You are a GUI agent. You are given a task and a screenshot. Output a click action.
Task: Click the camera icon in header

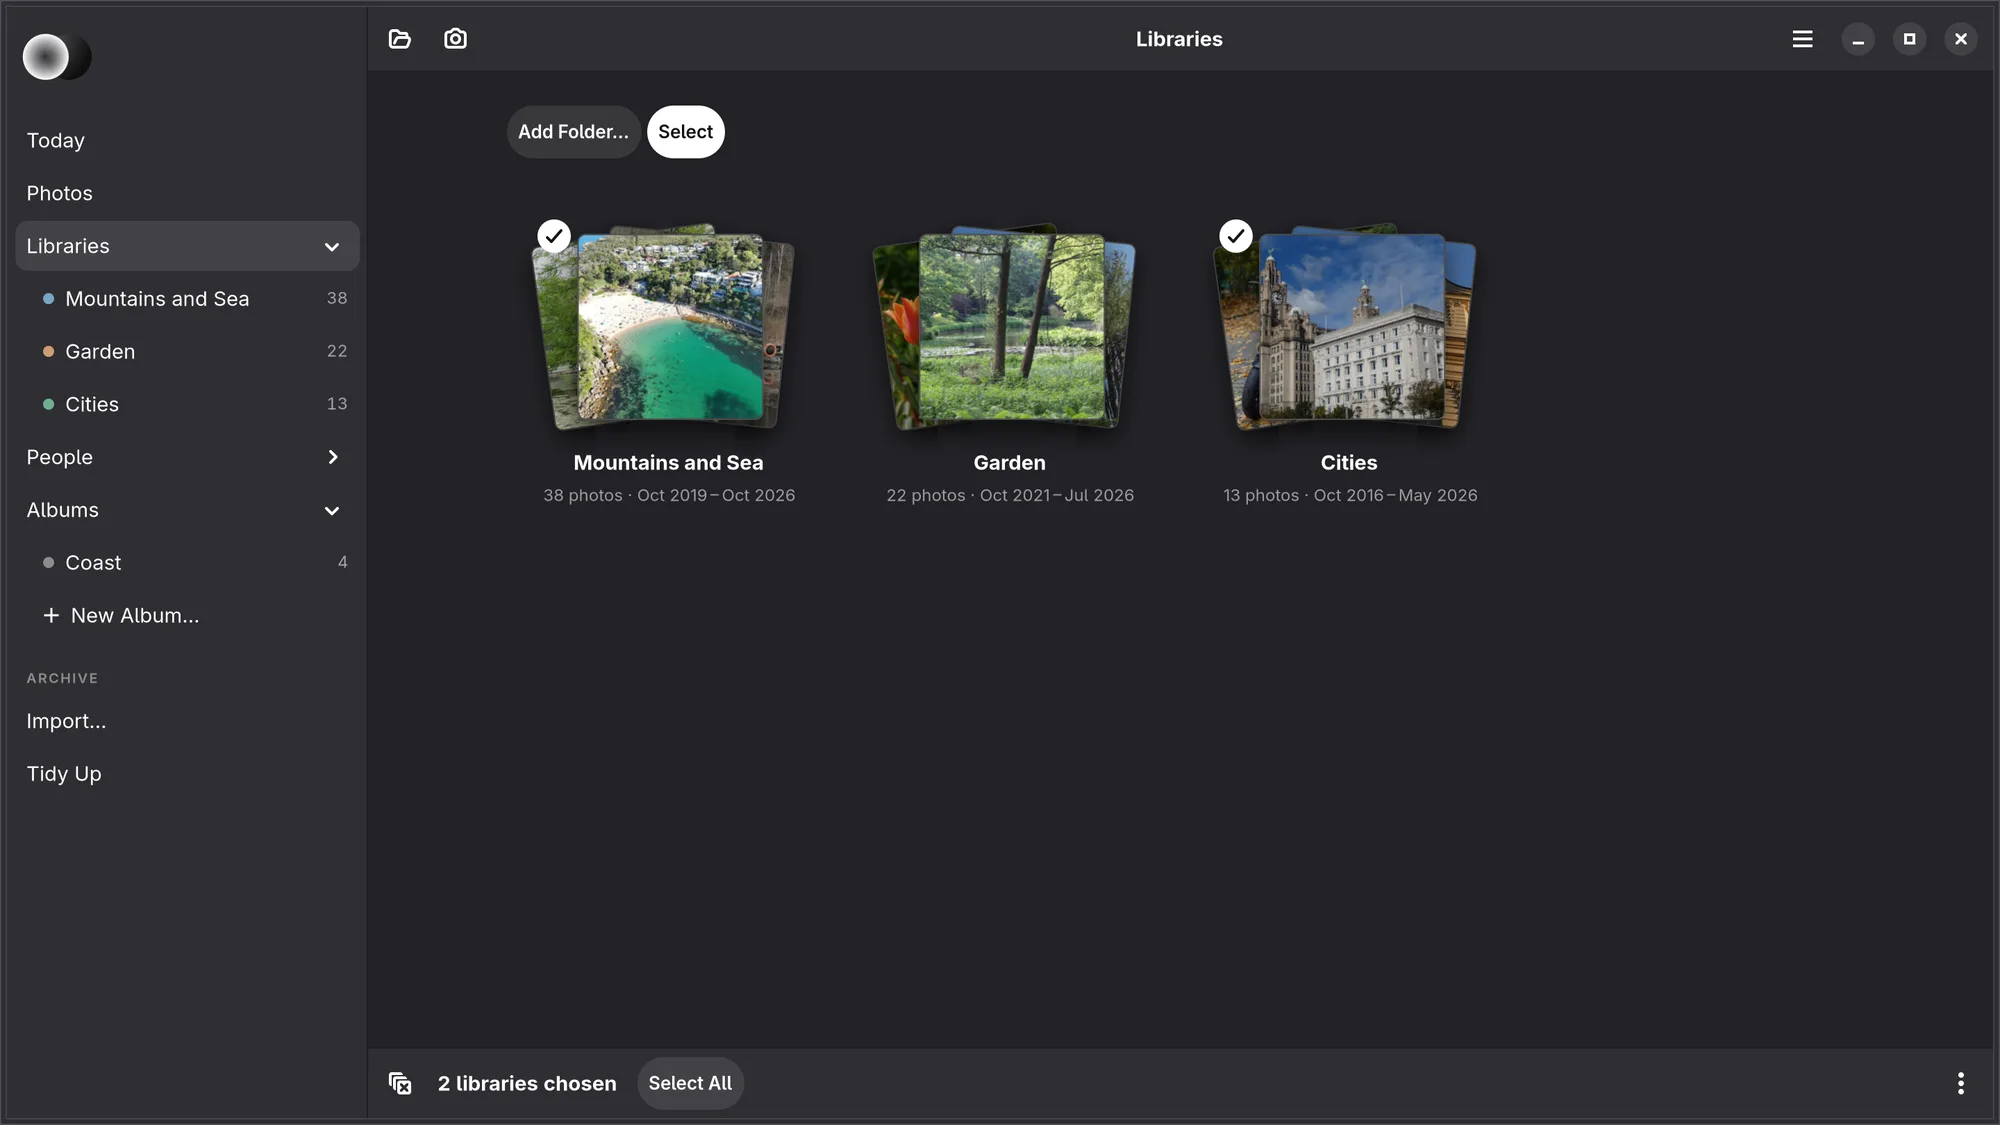pyautogui.click(x=455, y=39)
